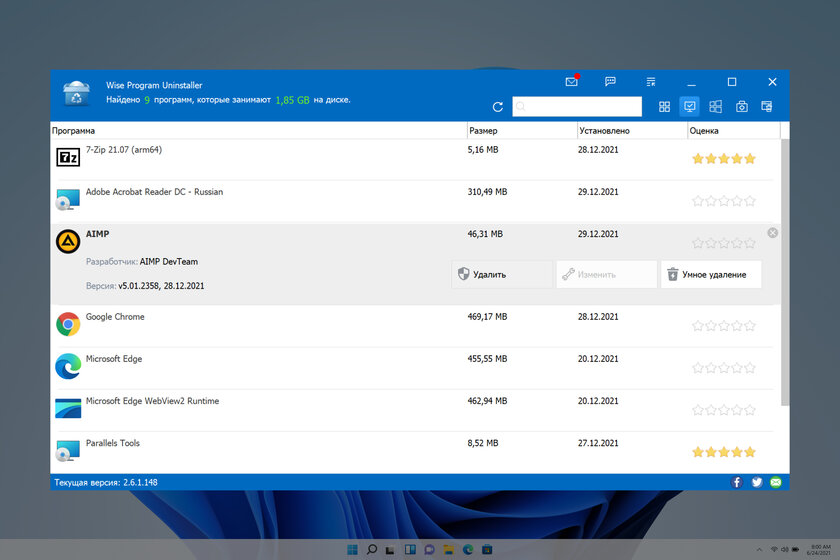Open the last icon in the view toolbar
The image size is (840, 560).
(767, 107)
